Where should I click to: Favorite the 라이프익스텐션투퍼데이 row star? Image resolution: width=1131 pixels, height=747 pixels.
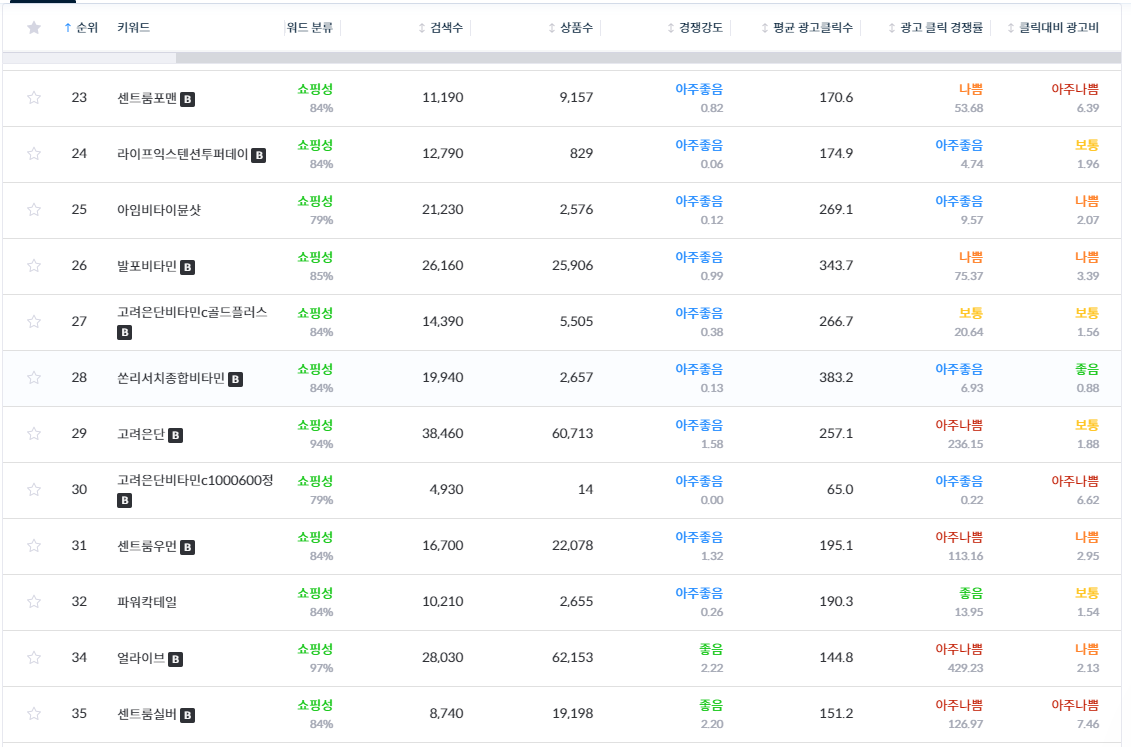tap(34, 154)
